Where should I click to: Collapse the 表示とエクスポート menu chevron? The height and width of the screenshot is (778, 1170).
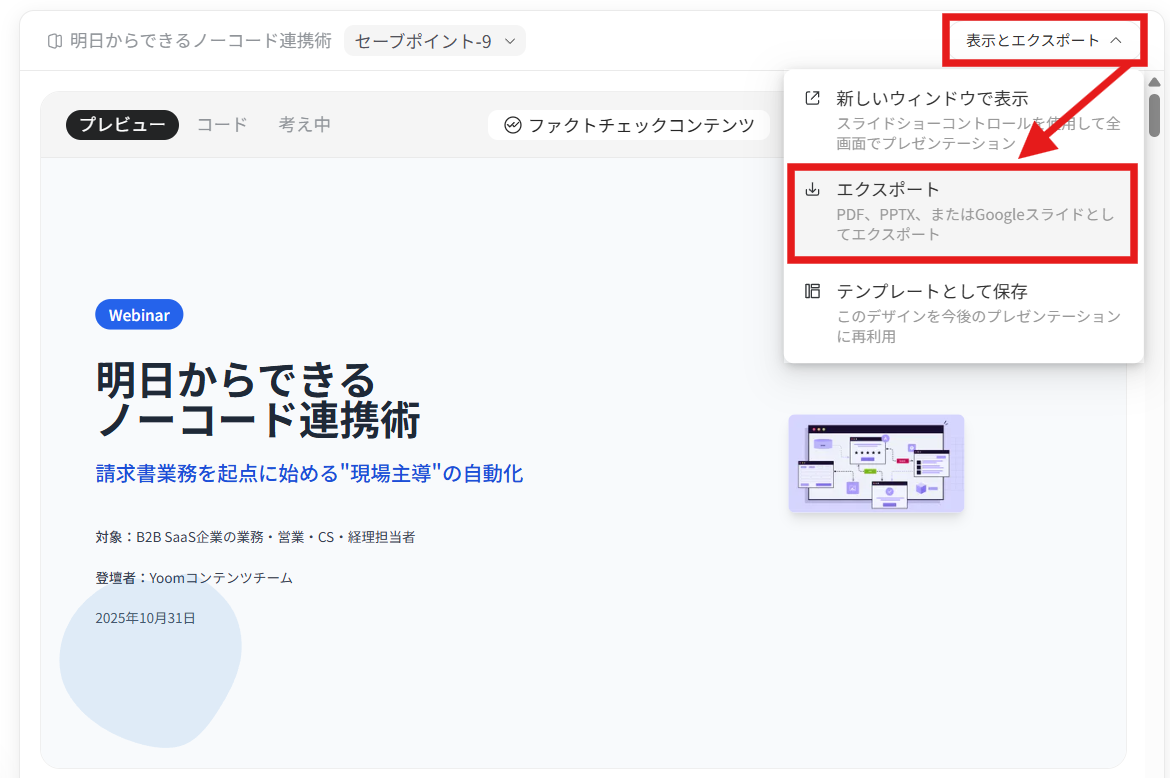pos(1116,41)
